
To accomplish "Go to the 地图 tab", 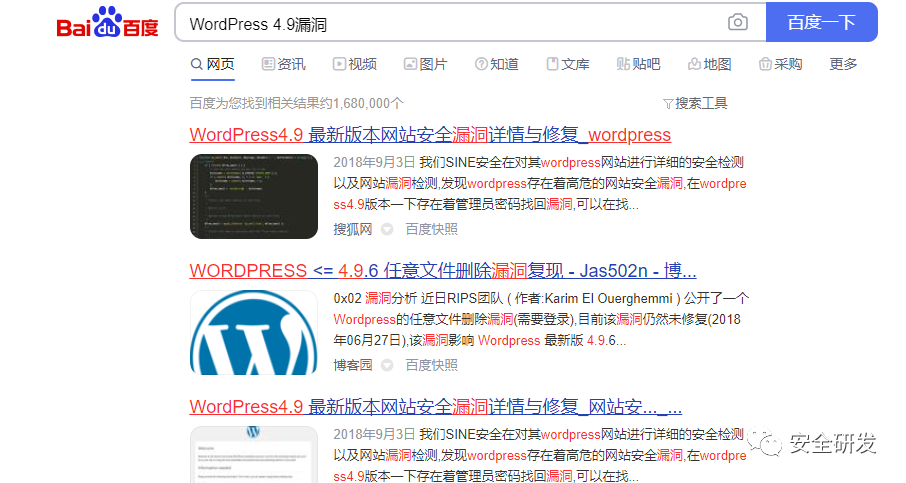I will click(x=710, y=64).
